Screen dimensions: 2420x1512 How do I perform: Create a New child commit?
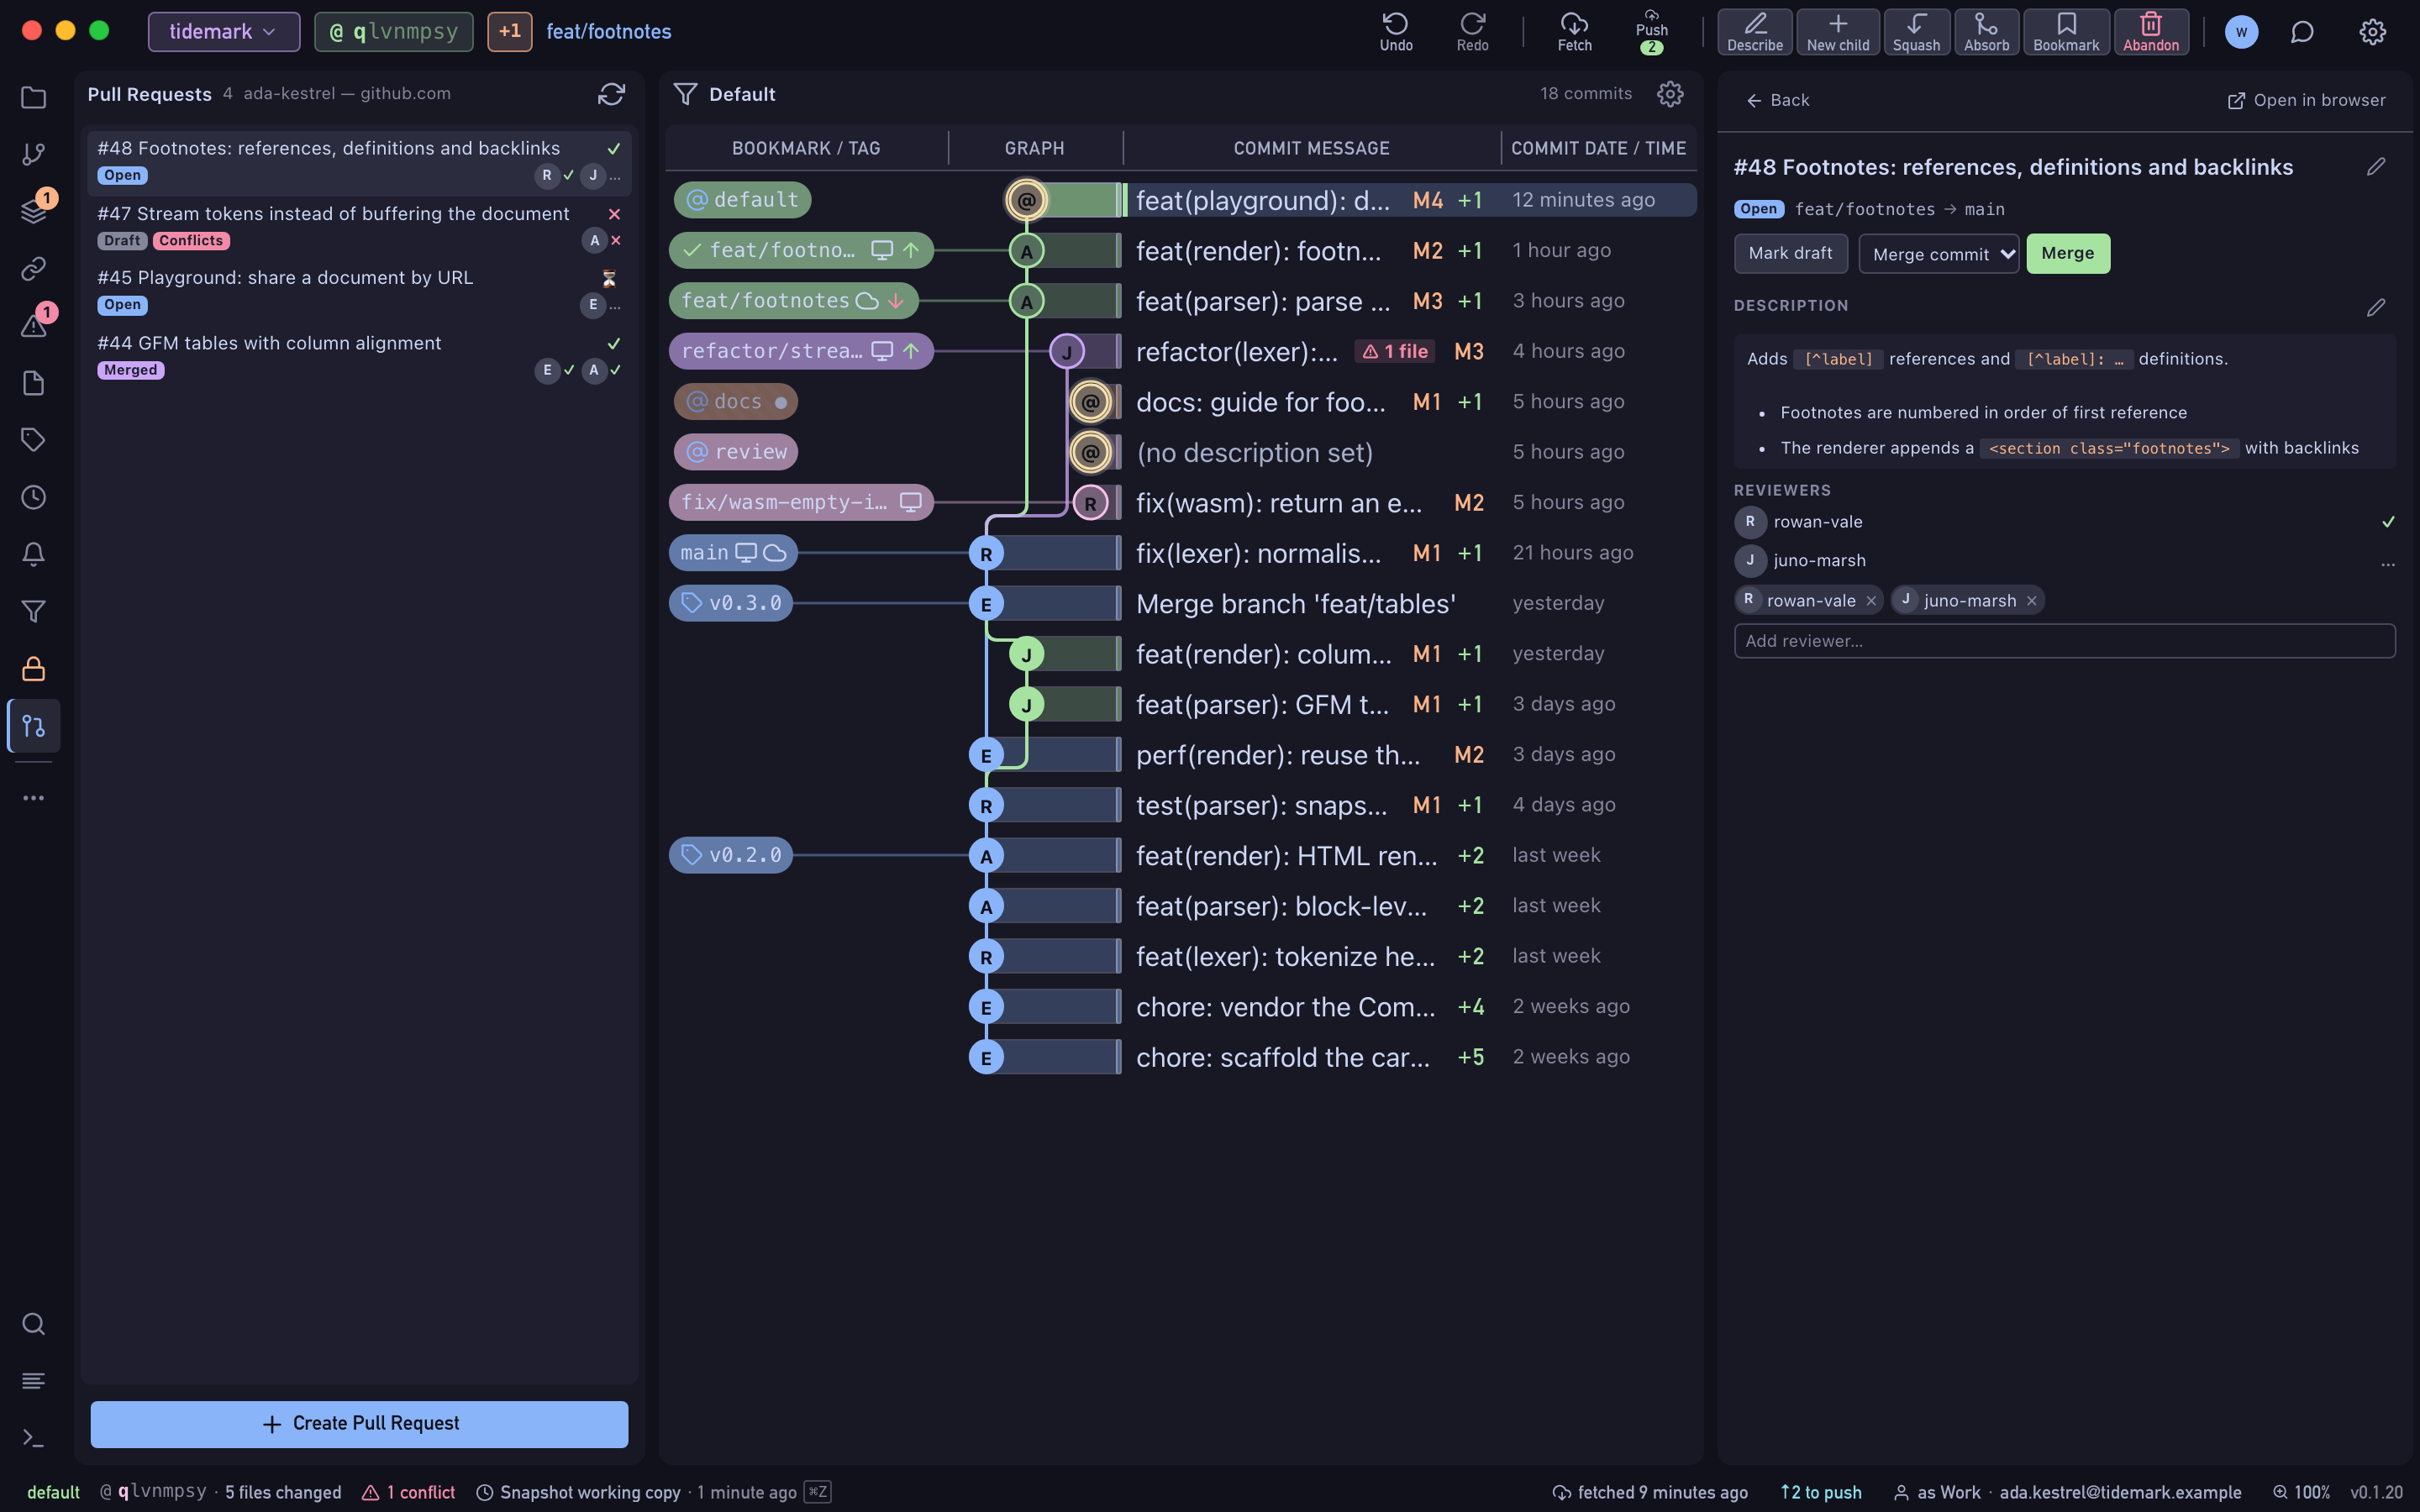[x=1837, y=32]
